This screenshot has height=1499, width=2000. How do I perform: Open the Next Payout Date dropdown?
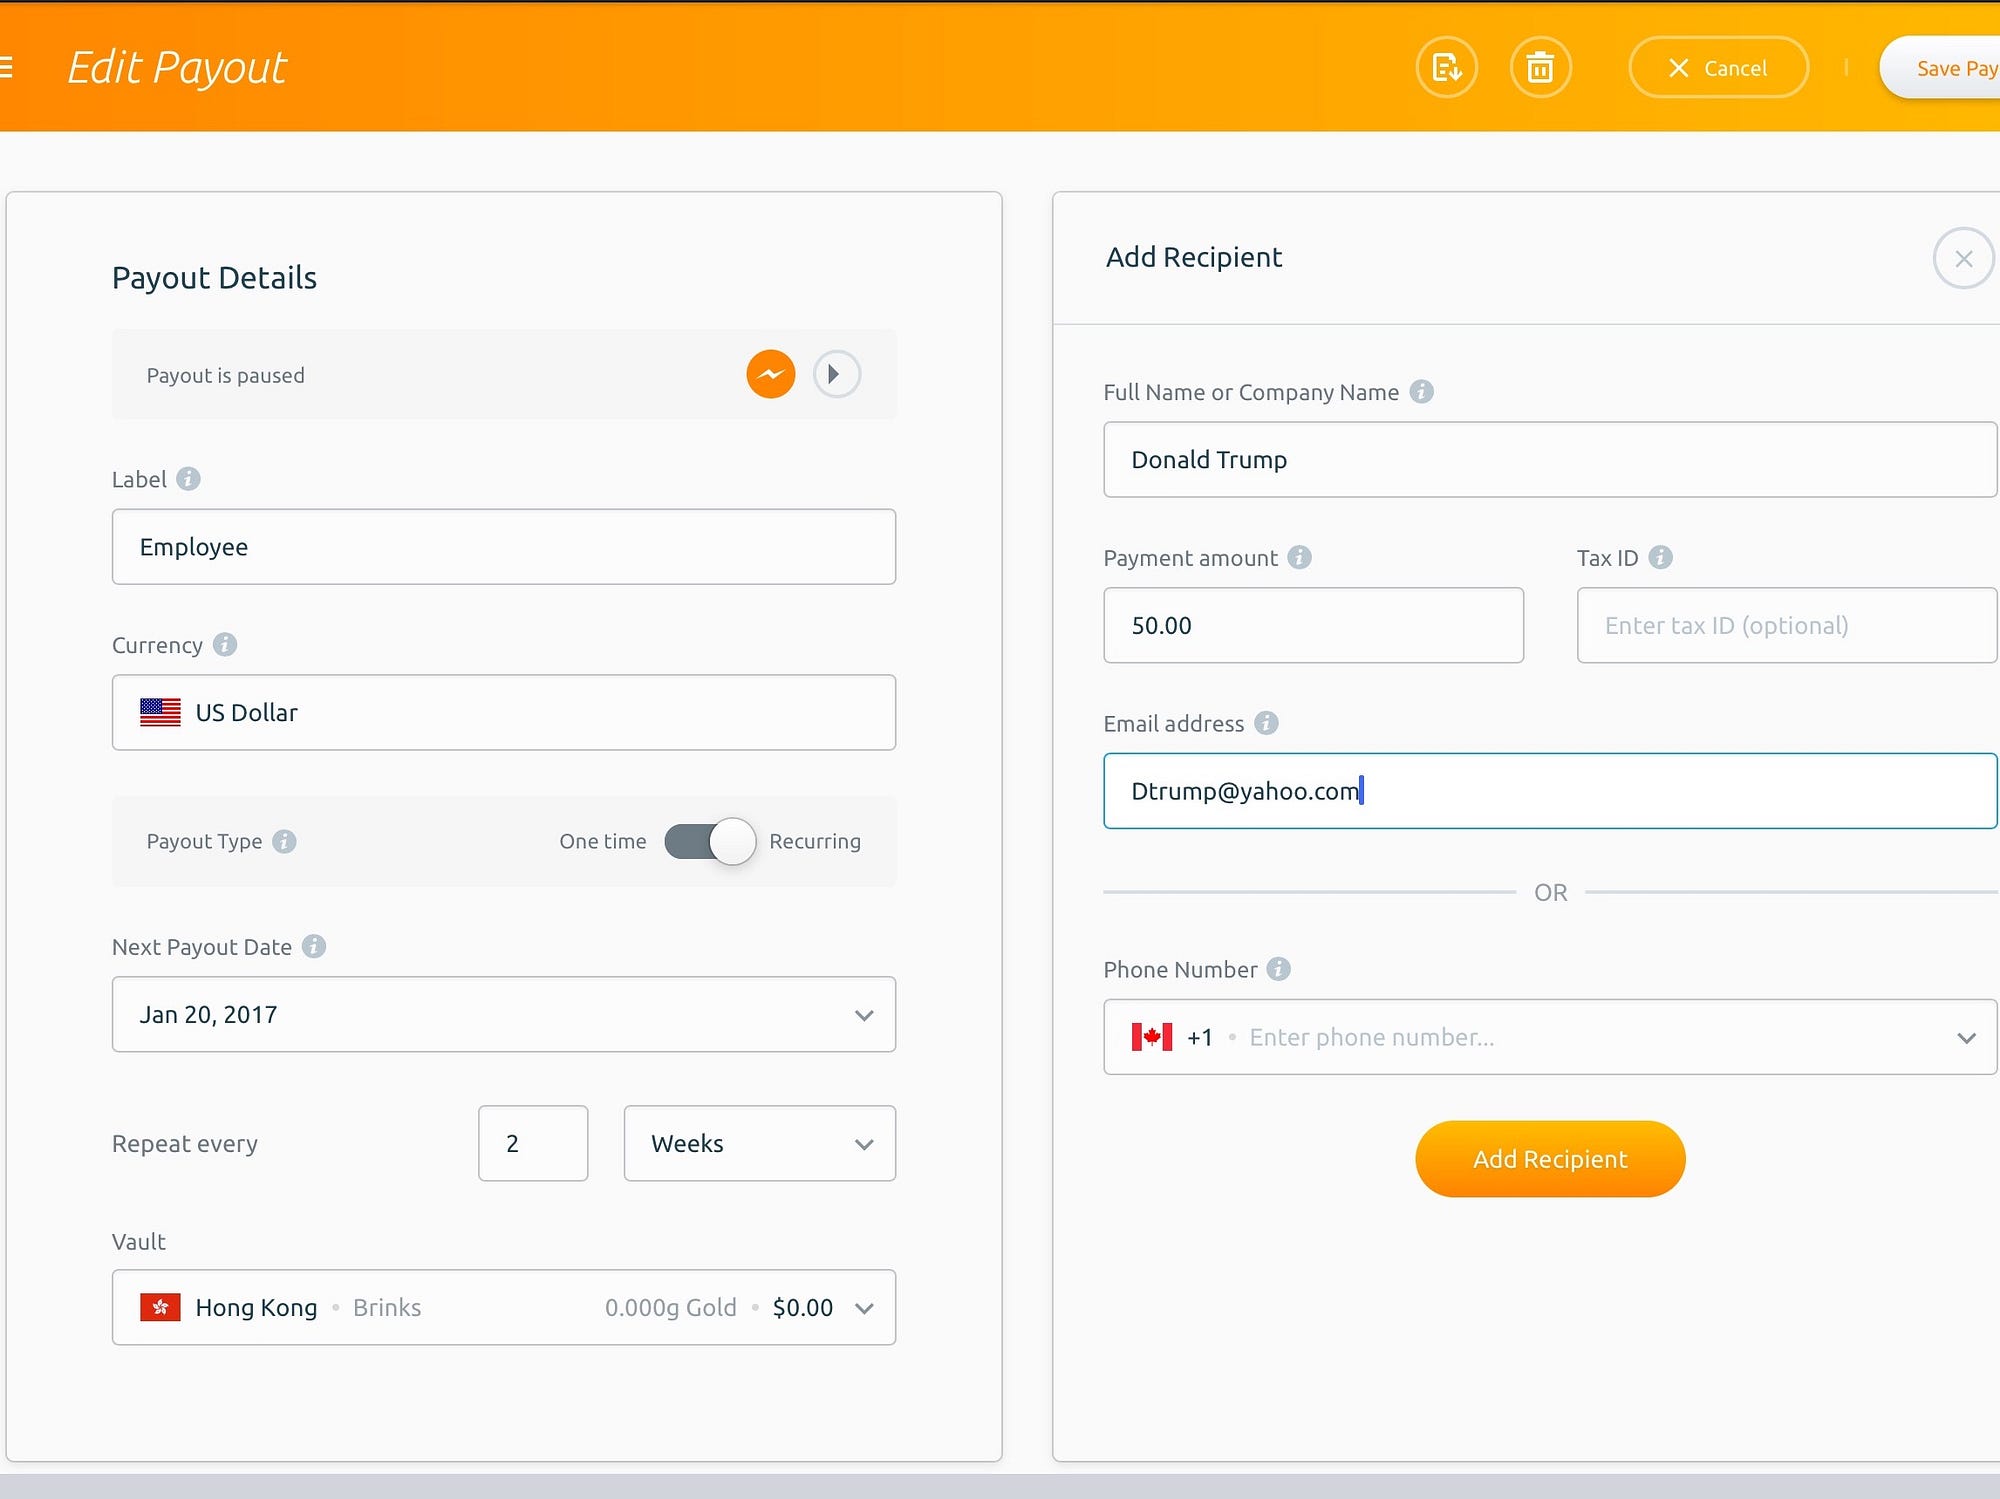point(864,1015)
